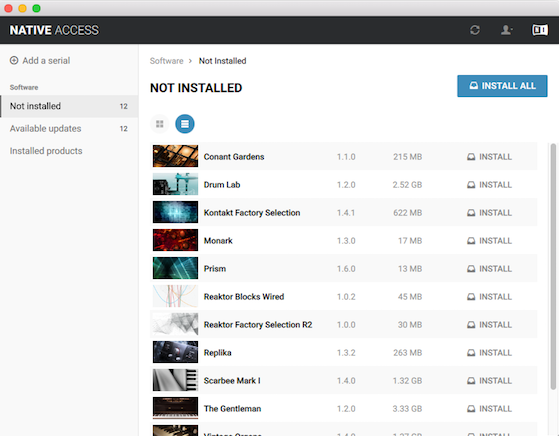Click the Native Instruments logo icon

pos(540,30)
